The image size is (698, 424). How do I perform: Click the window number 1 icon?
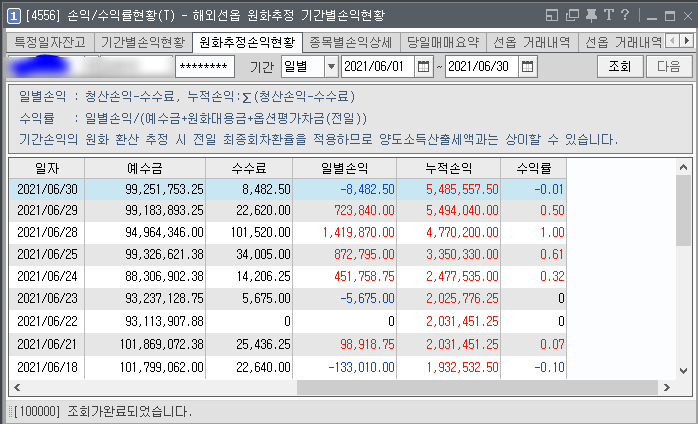(14, 16)
